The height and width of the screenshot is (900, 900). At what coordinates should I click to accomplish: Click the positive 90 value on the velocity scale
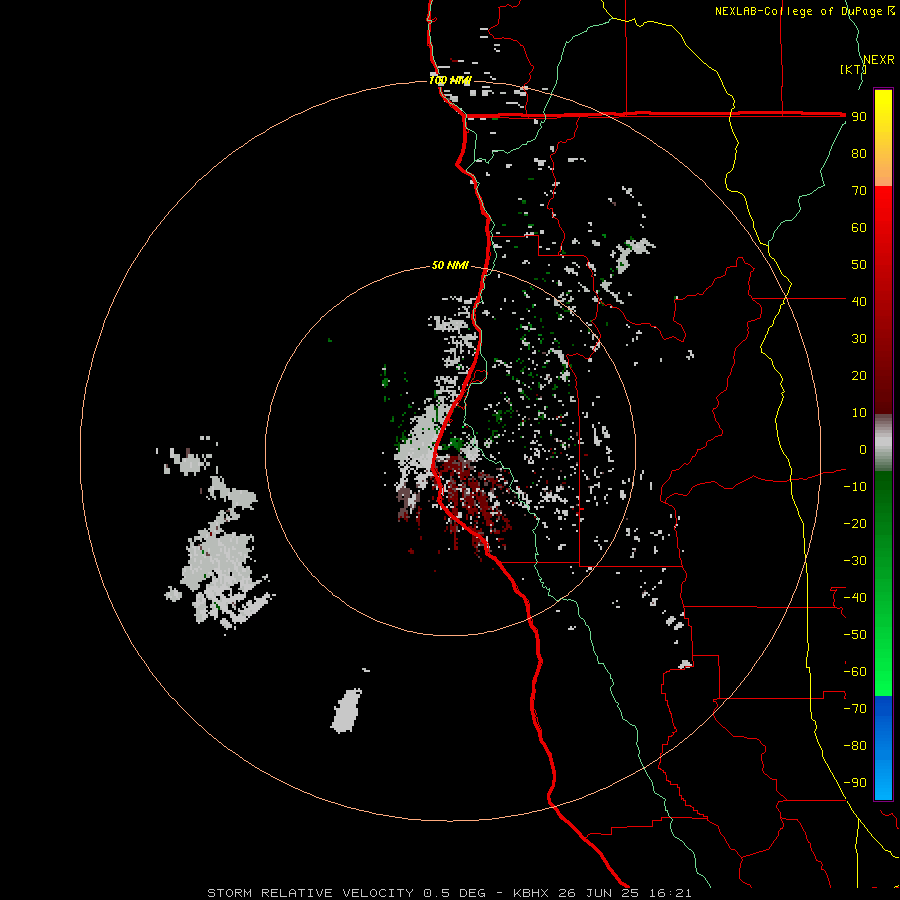point(859,117)
